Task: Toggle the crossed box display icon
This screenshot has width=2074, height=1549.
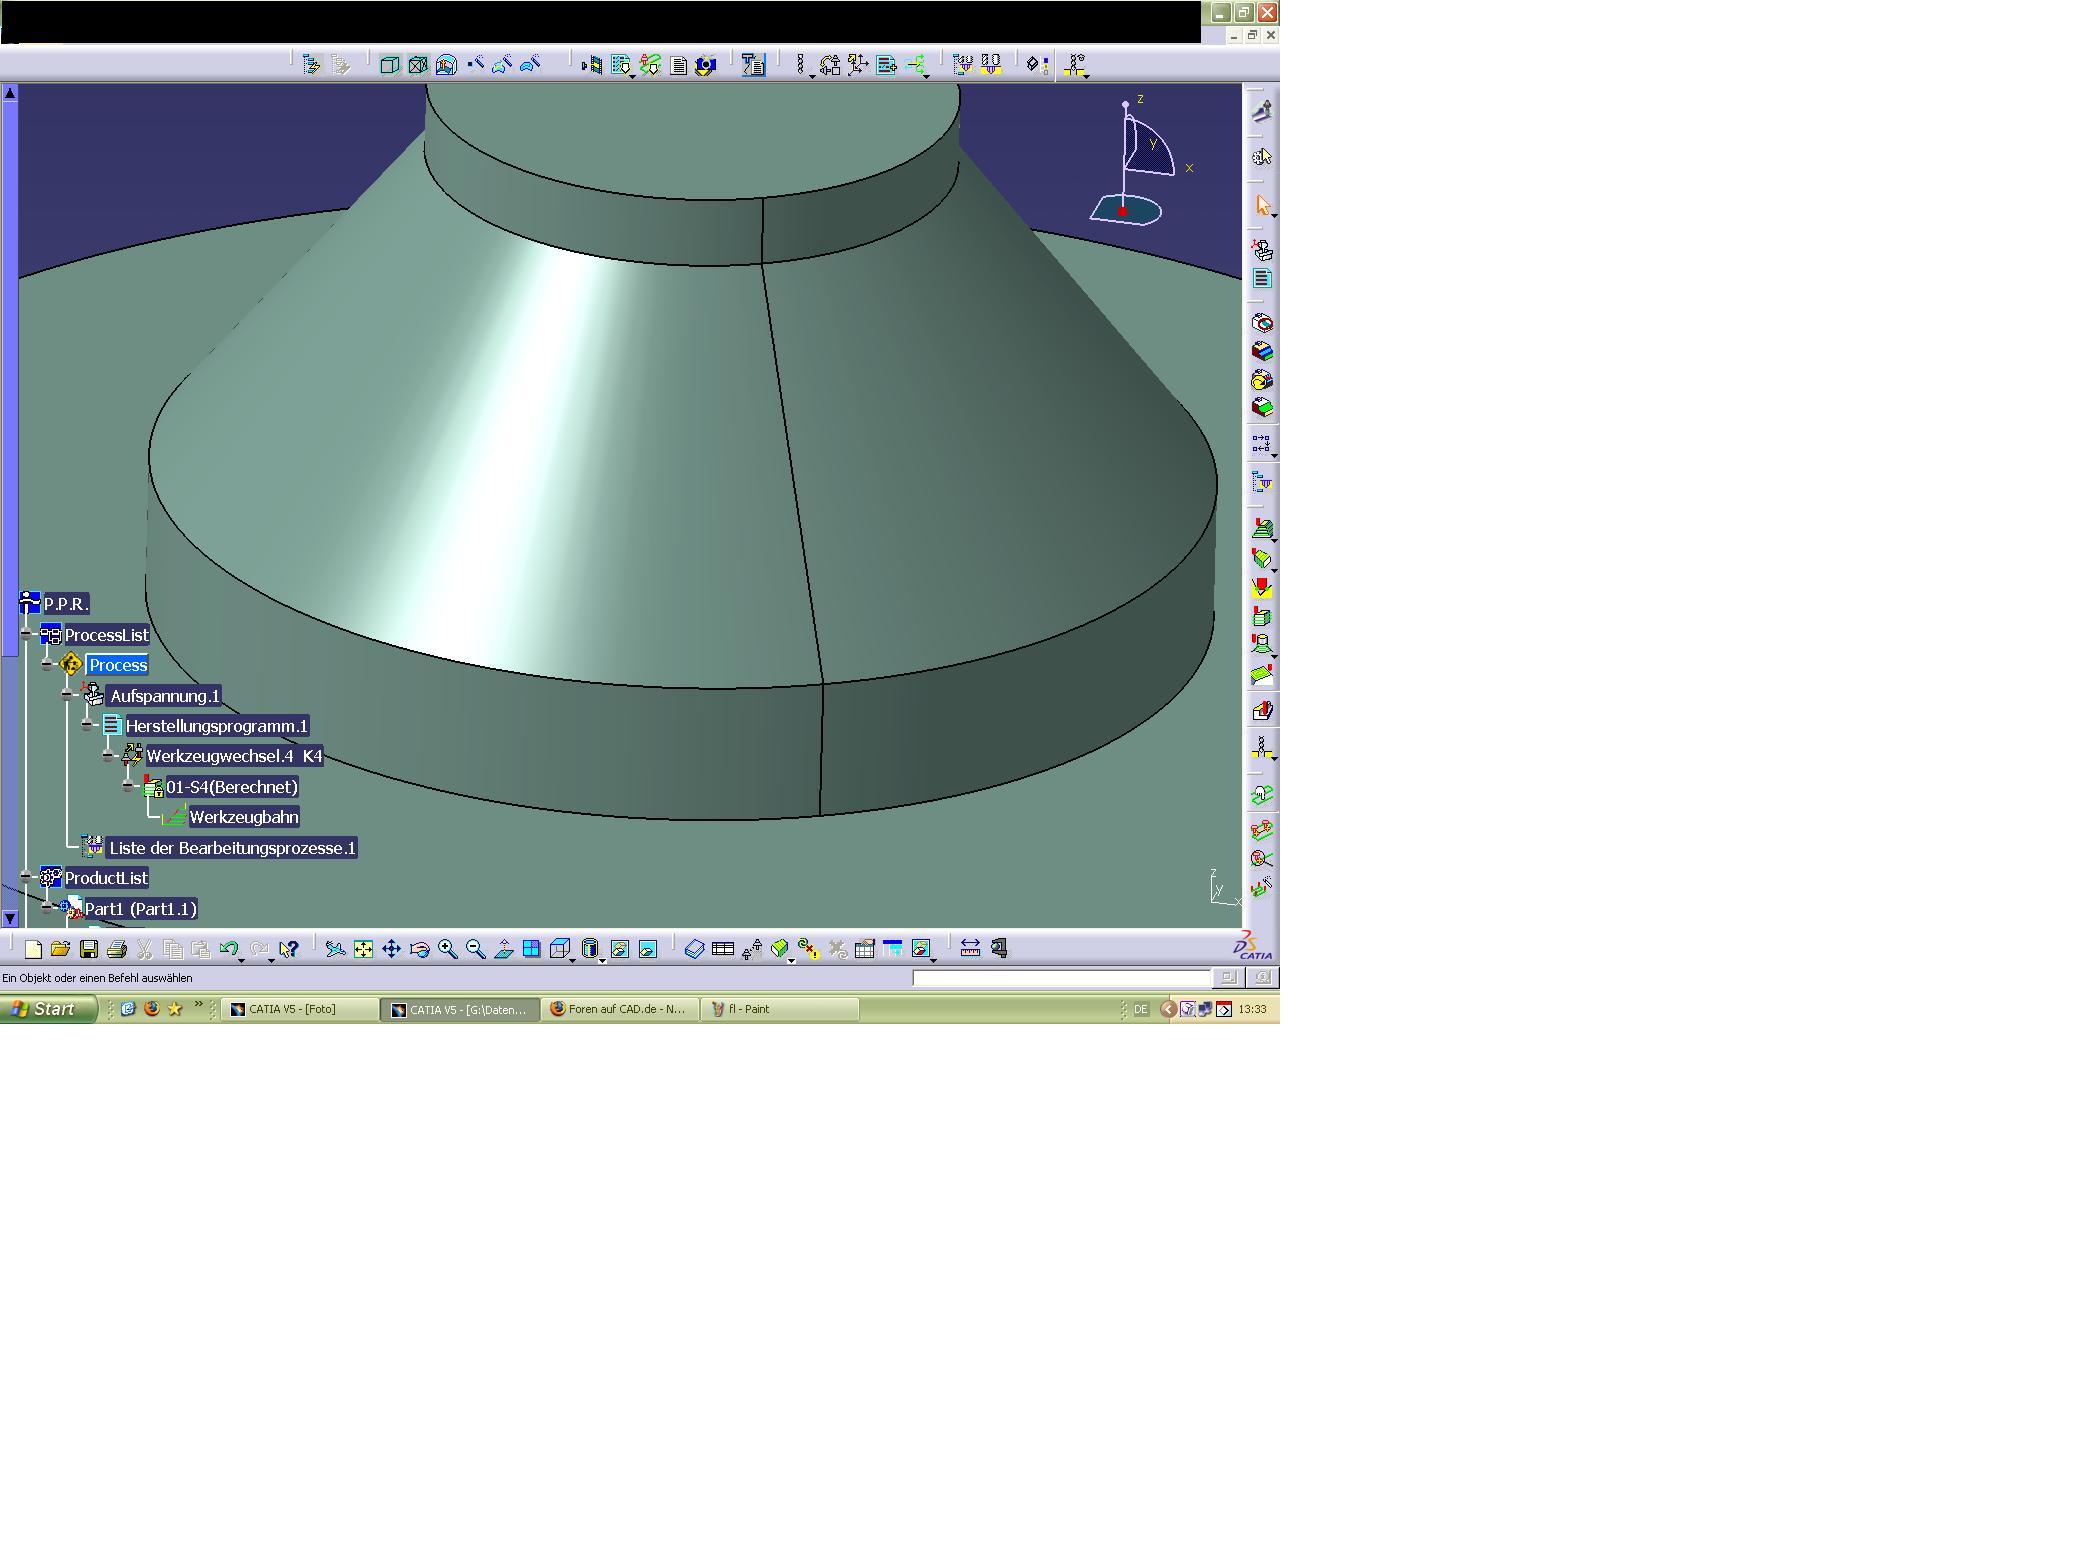Action: (x=418, y=65)
